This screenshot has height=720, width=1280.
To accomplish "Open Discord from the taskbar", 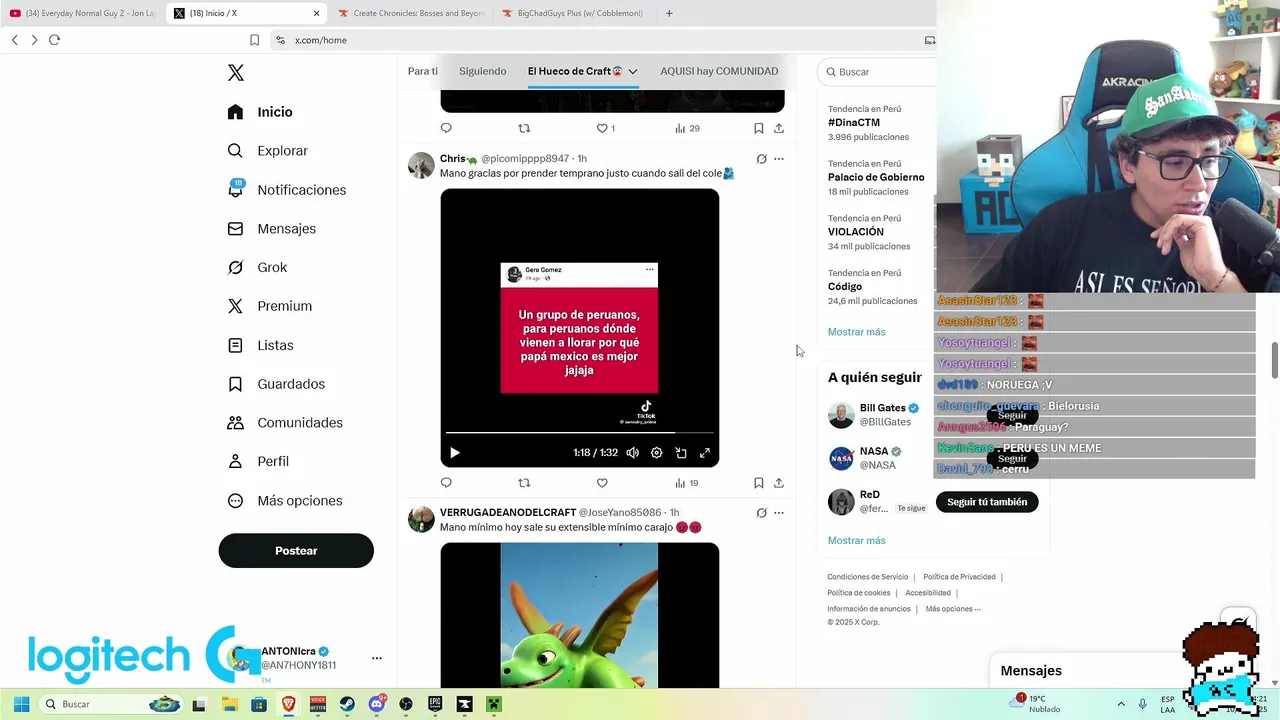I will tap(377, 704).
